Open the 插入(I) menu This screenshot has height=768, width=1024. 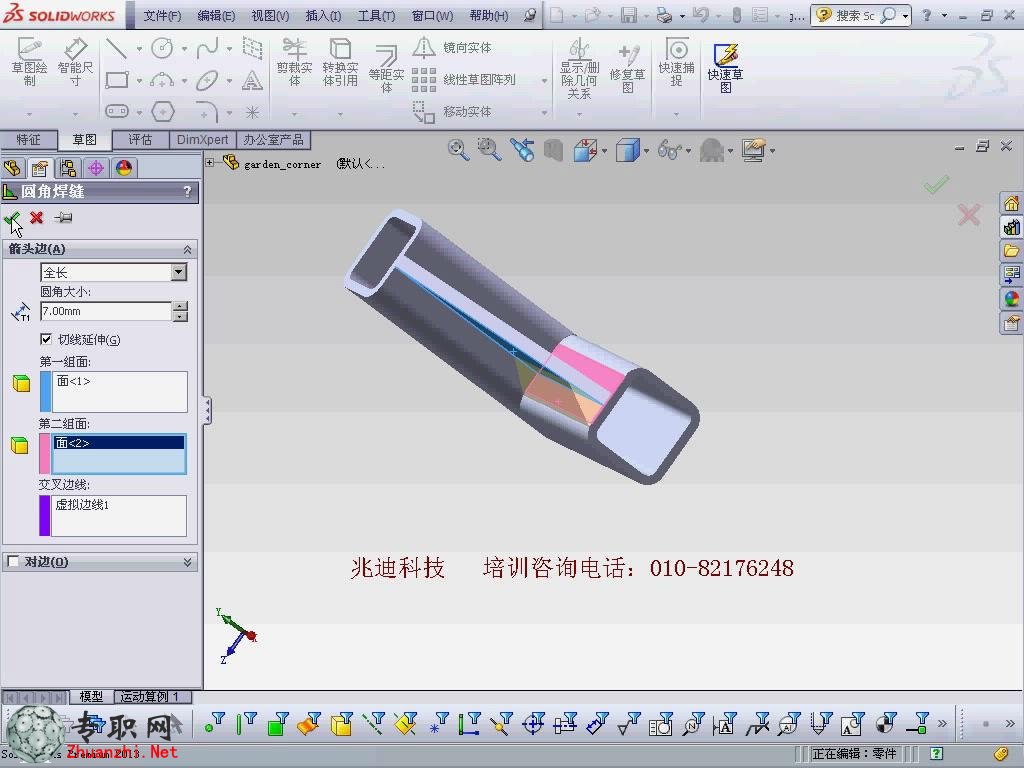[x=323, y=16]
